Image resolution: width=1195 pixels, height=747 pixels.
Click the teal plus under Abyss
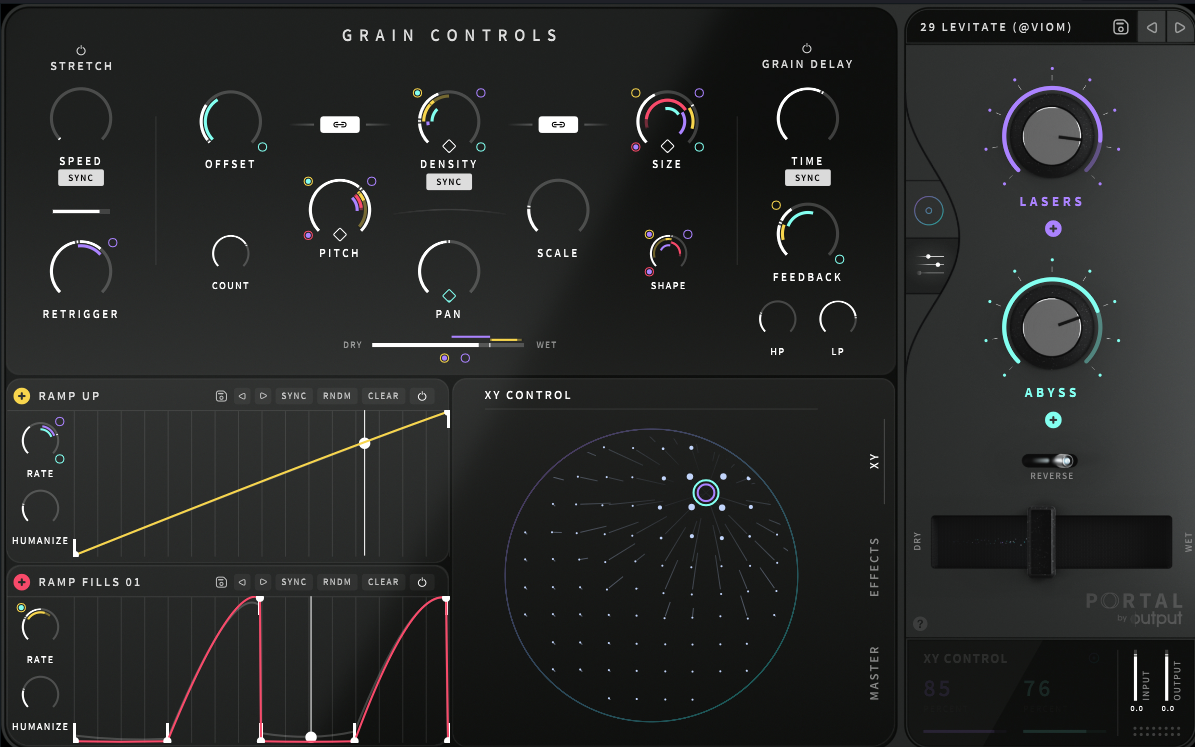coord(1052,420)
